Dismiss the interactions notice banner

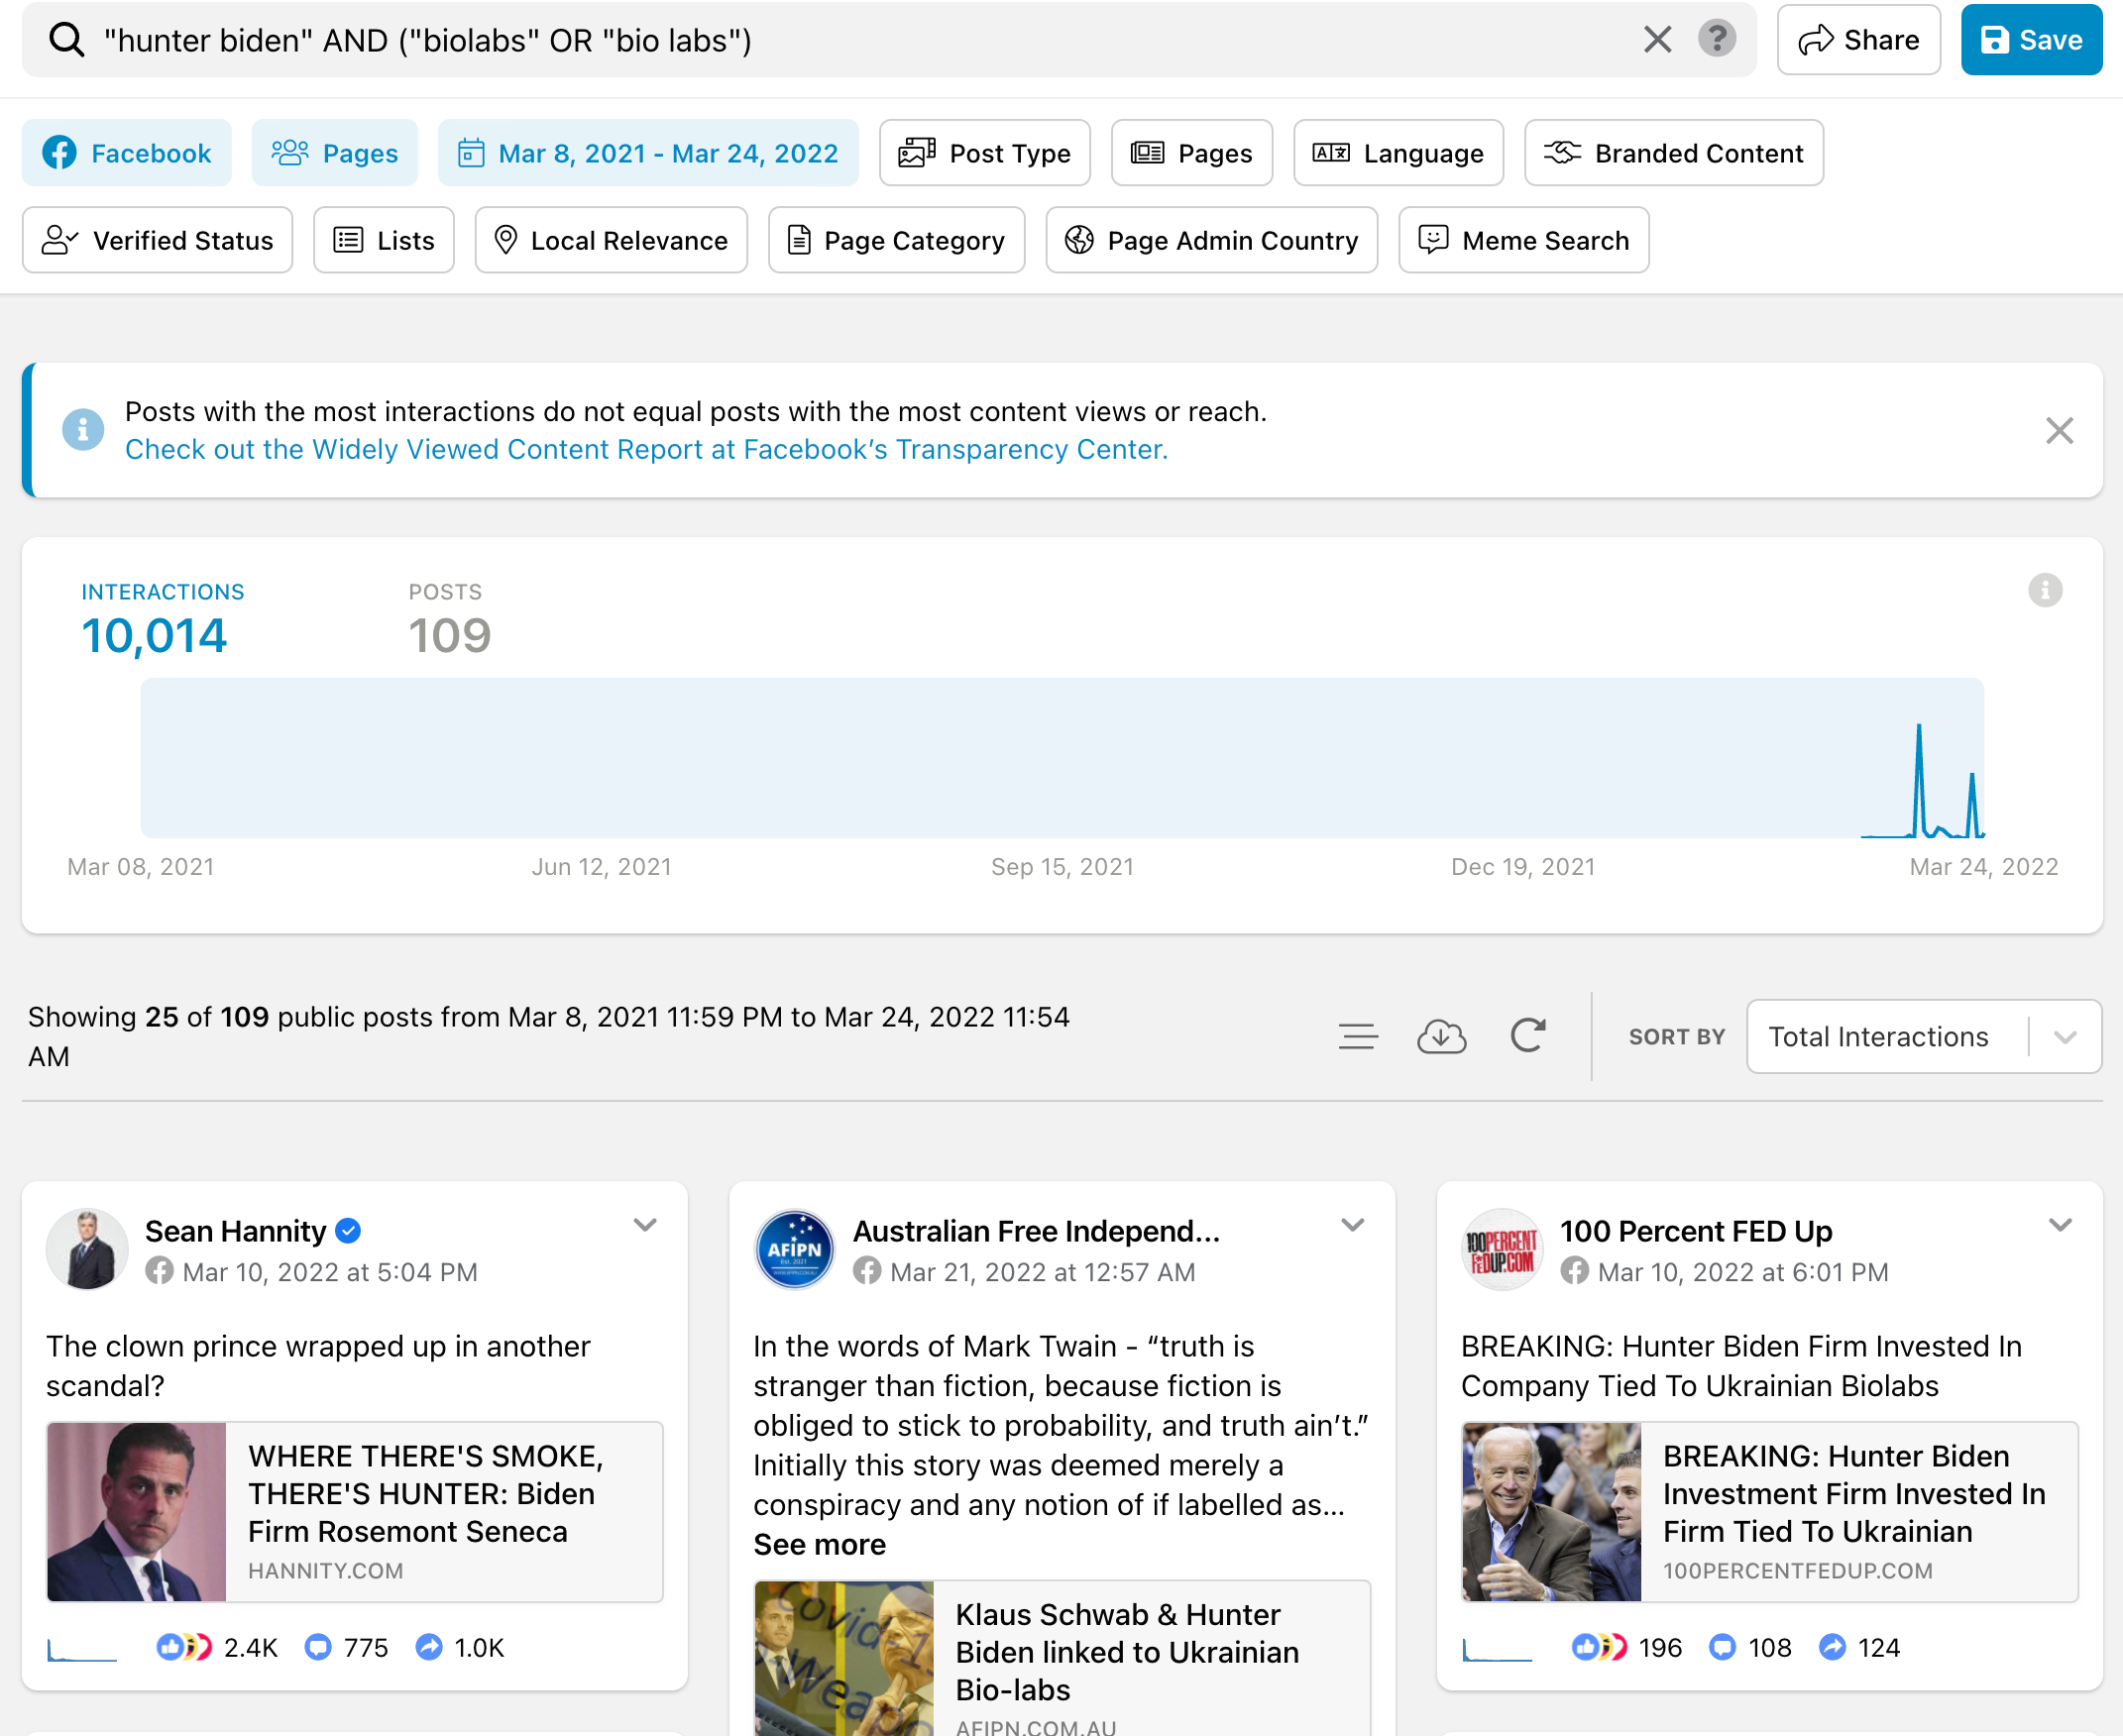click(2059, 431)
